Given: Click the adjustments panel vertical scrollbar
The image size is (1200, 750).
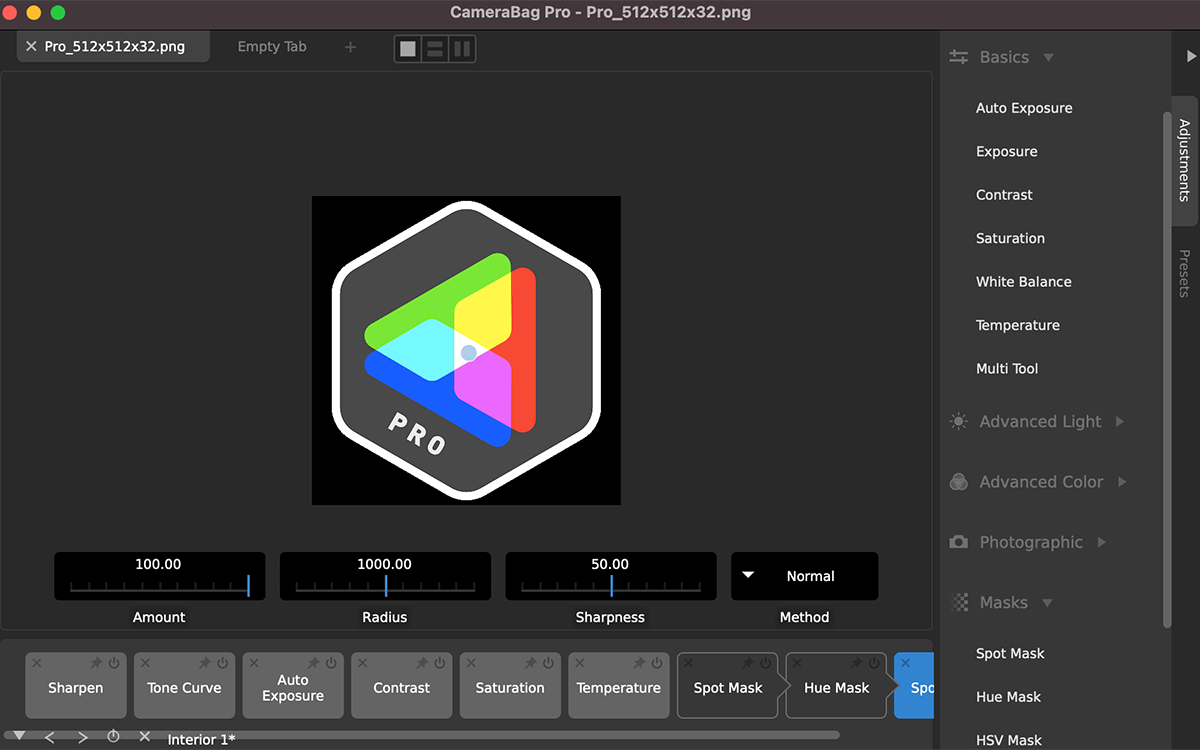Looking at the screenshot, I should [1166, 370].
